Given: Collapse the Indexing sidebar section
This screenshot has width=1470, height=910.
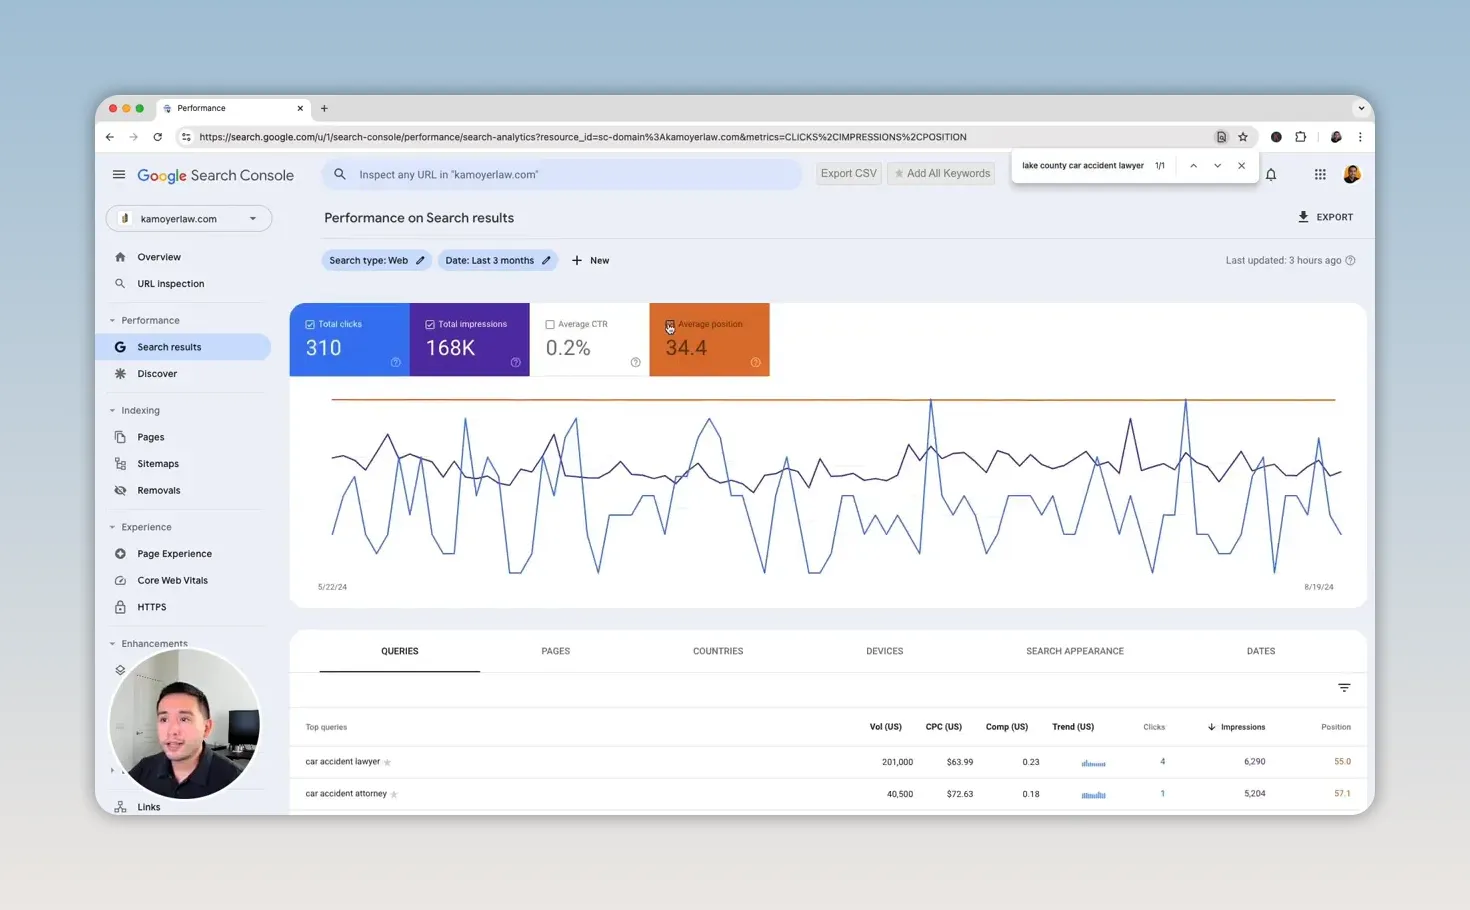Looking at the screenshot, I should pos(112,411).
